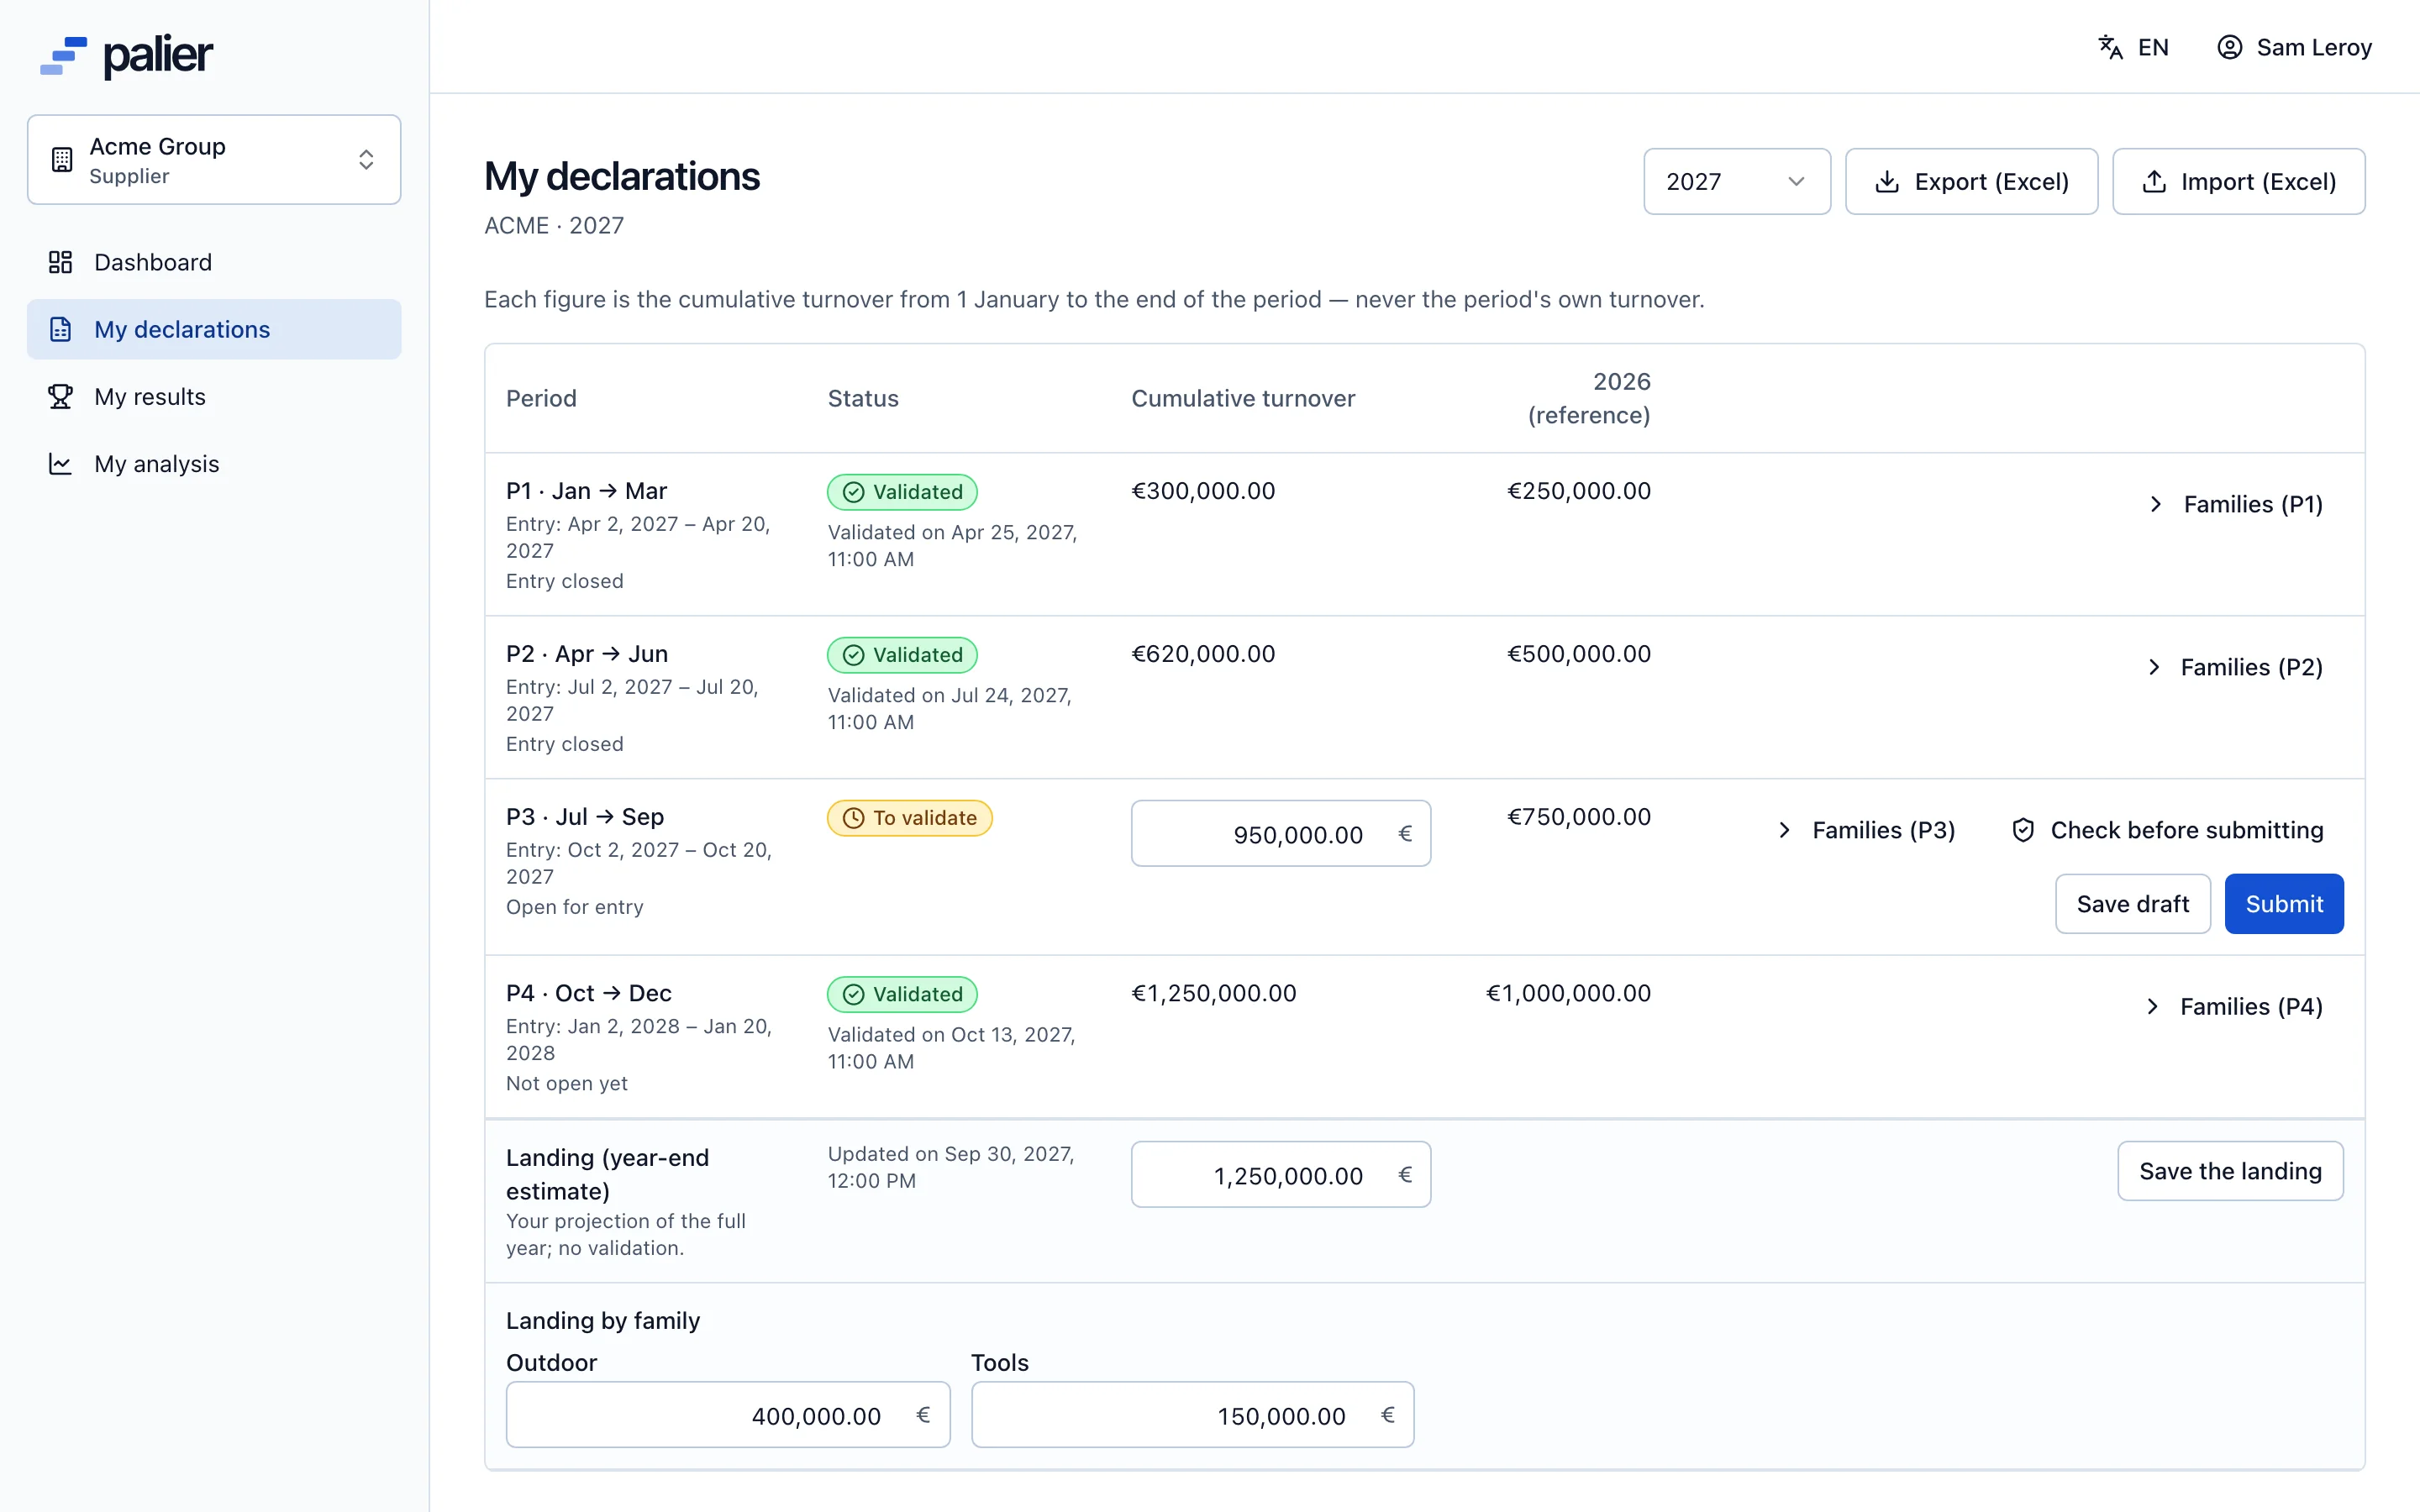2420x1512 pixels.
Task: Open the Acme Group organization switcher
Action: 214,160
